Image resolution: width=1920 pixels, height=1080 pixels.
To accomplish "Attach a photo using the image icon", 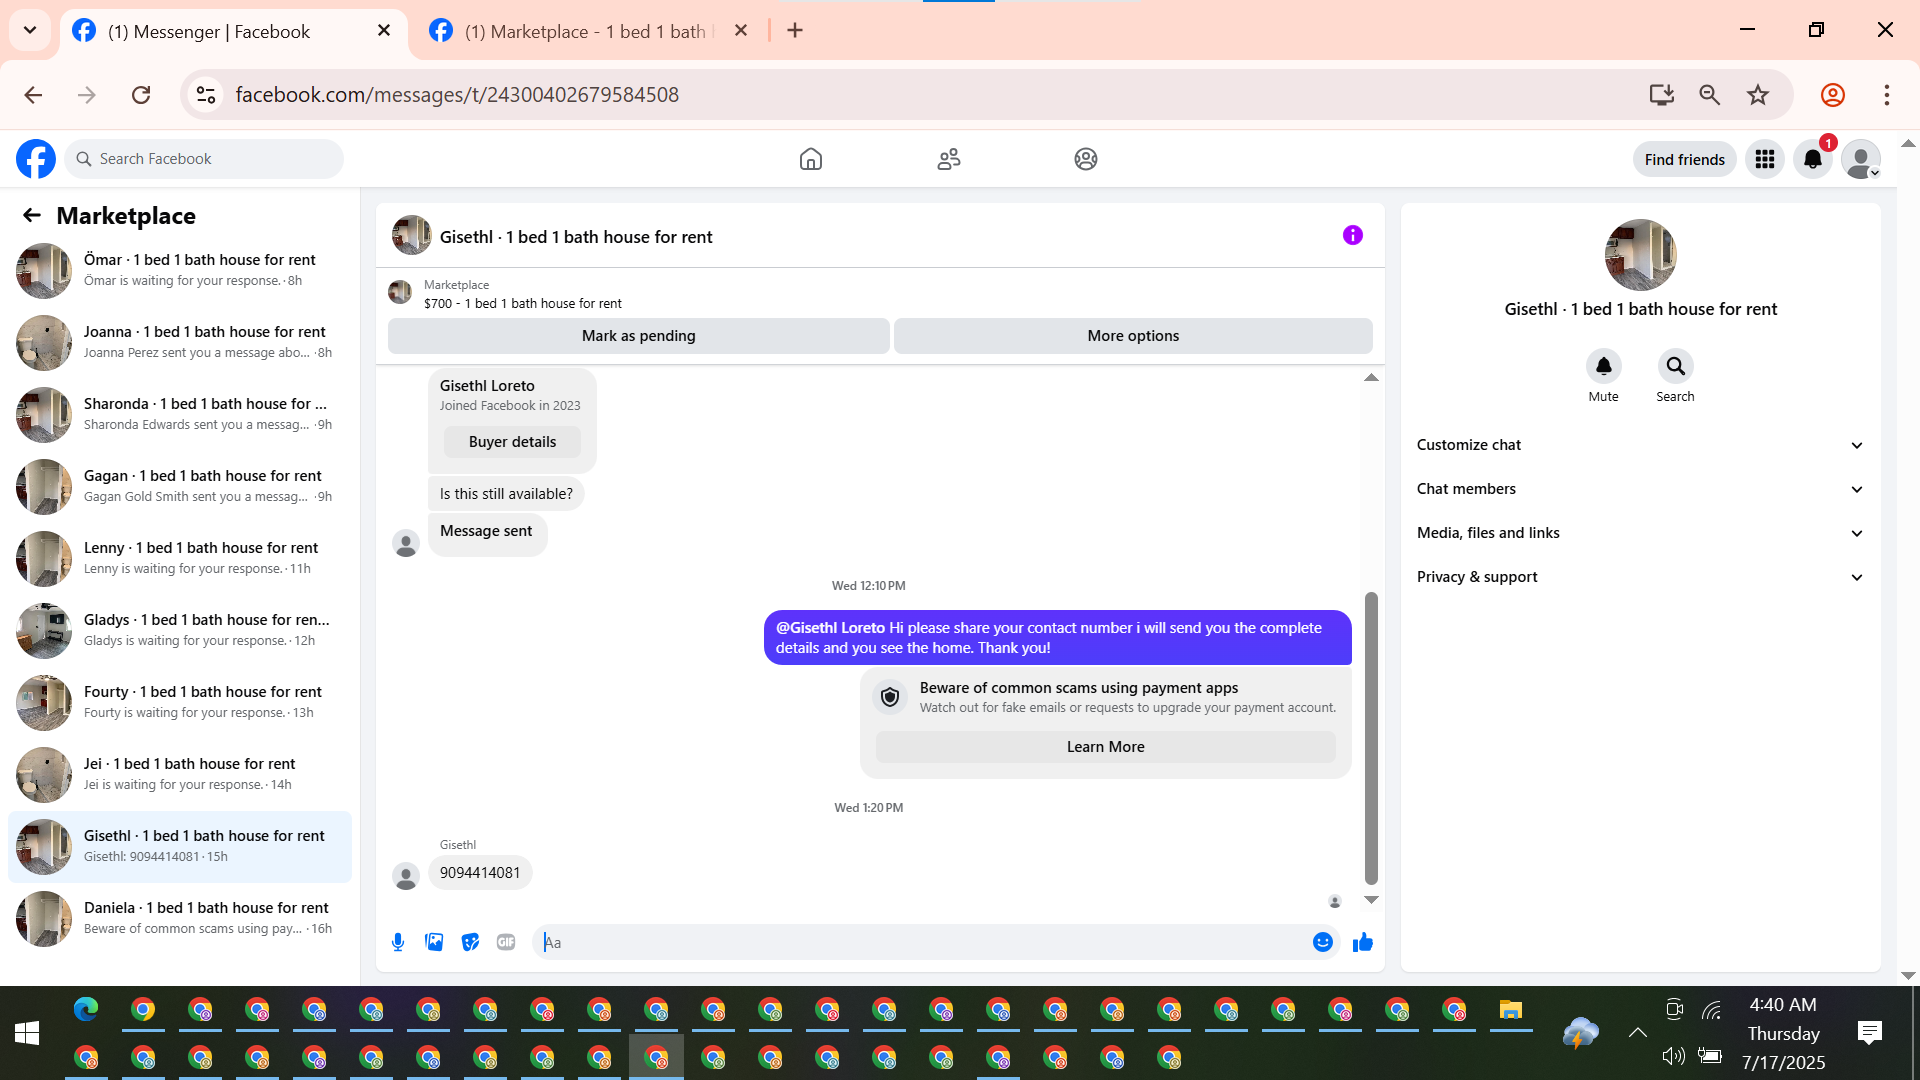I will pyautogui.click(x=434, y=942).
